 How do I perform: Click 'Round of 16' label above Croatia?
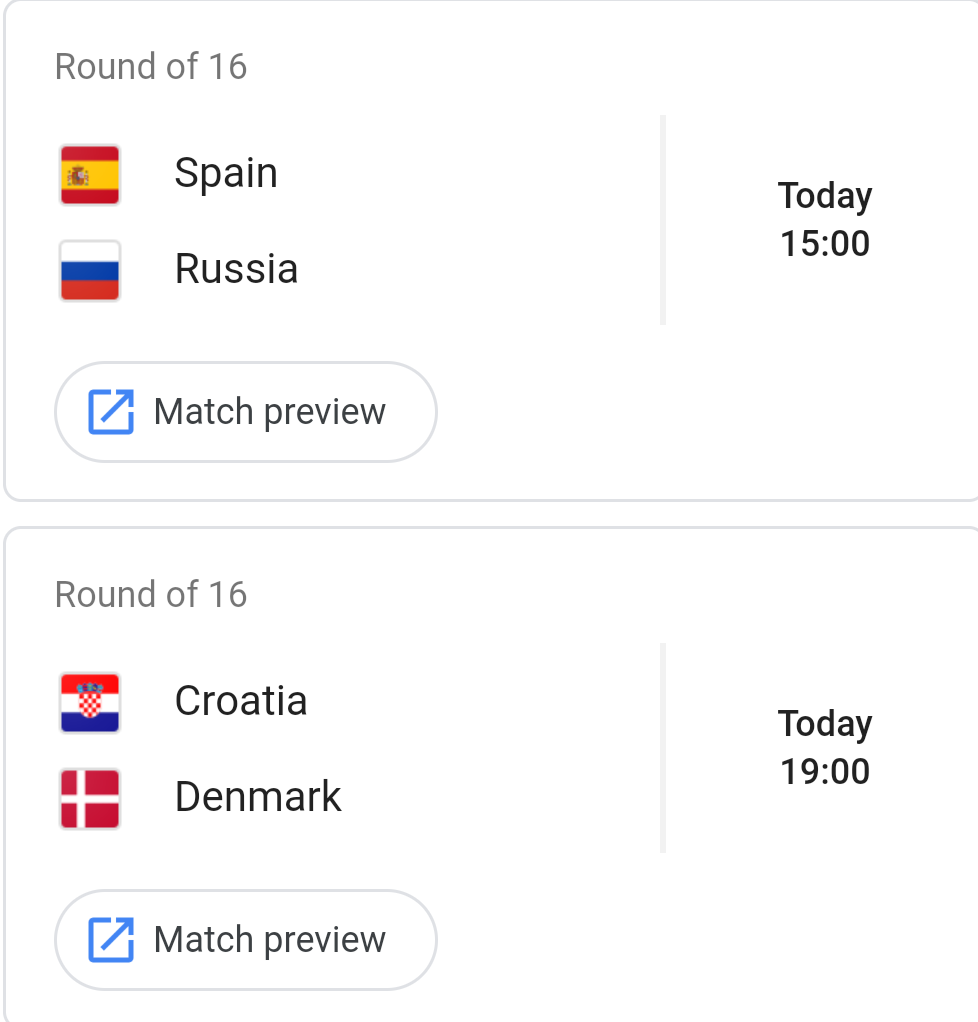[x=151, y=595]
